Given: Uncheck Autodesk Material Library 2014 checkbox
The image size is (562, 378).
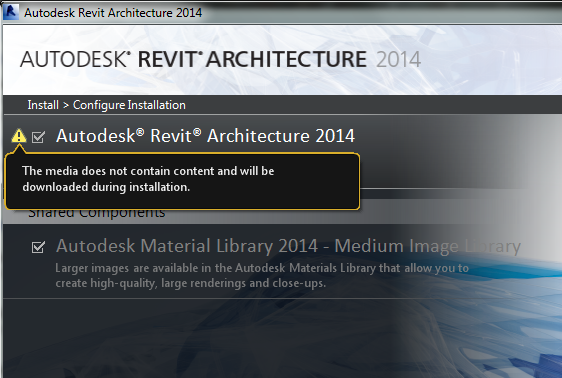Looking at the screenshot, I should click(38, 247).
